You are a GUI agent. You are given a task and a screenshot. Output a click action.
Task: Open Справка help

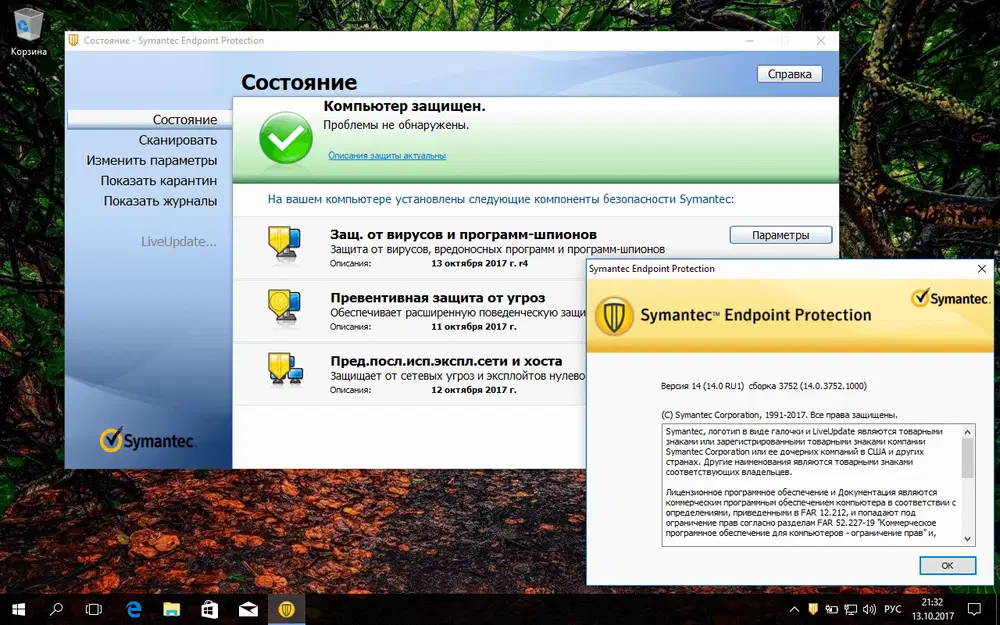[x=789, y=74]
